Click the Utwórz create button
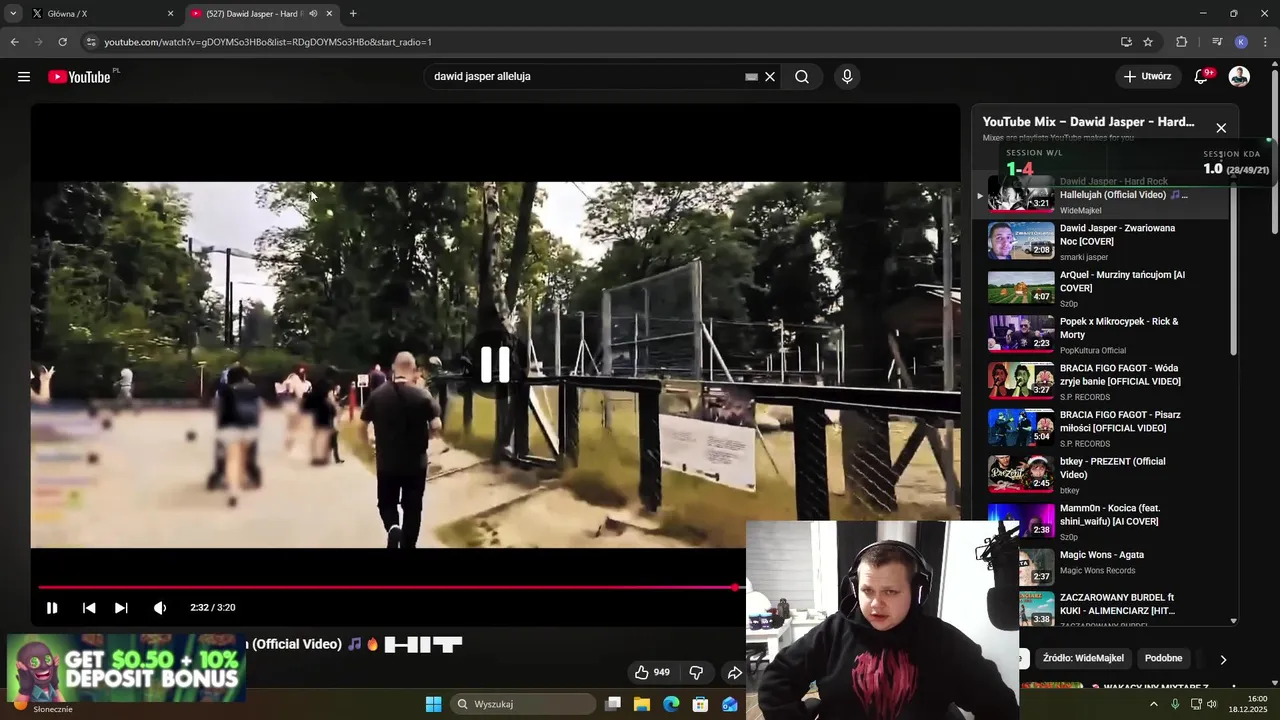The height and width of the screenshot is (720, 1280). click(x=1147, y=77)
